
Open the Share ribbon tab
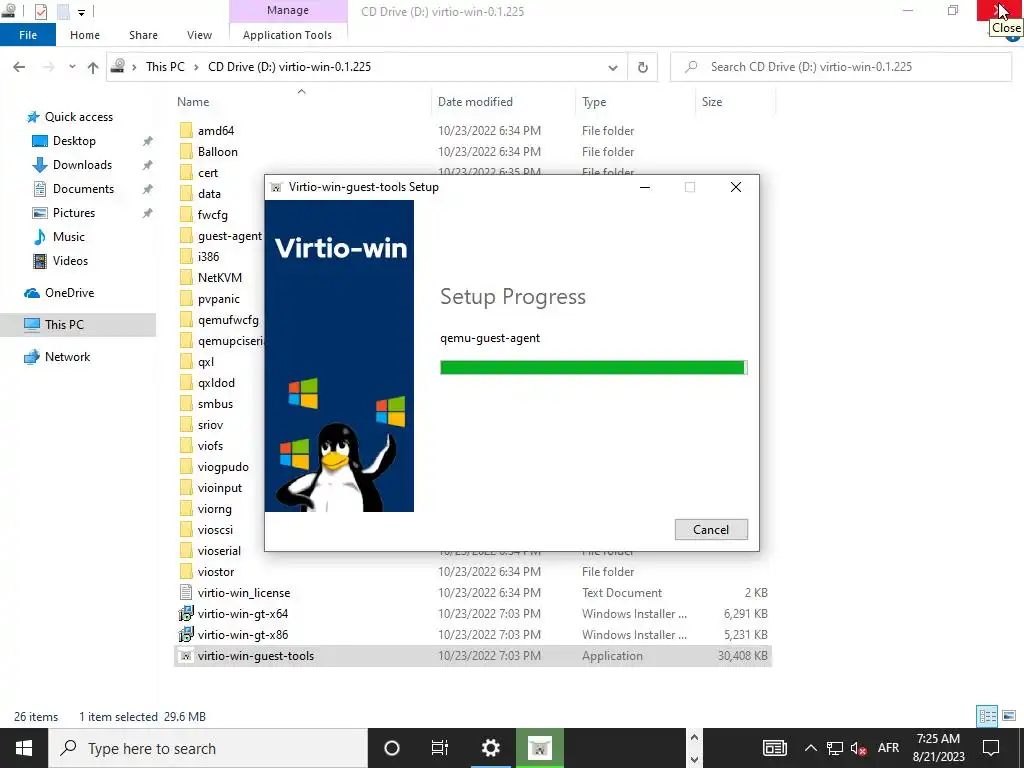point(143,35)
